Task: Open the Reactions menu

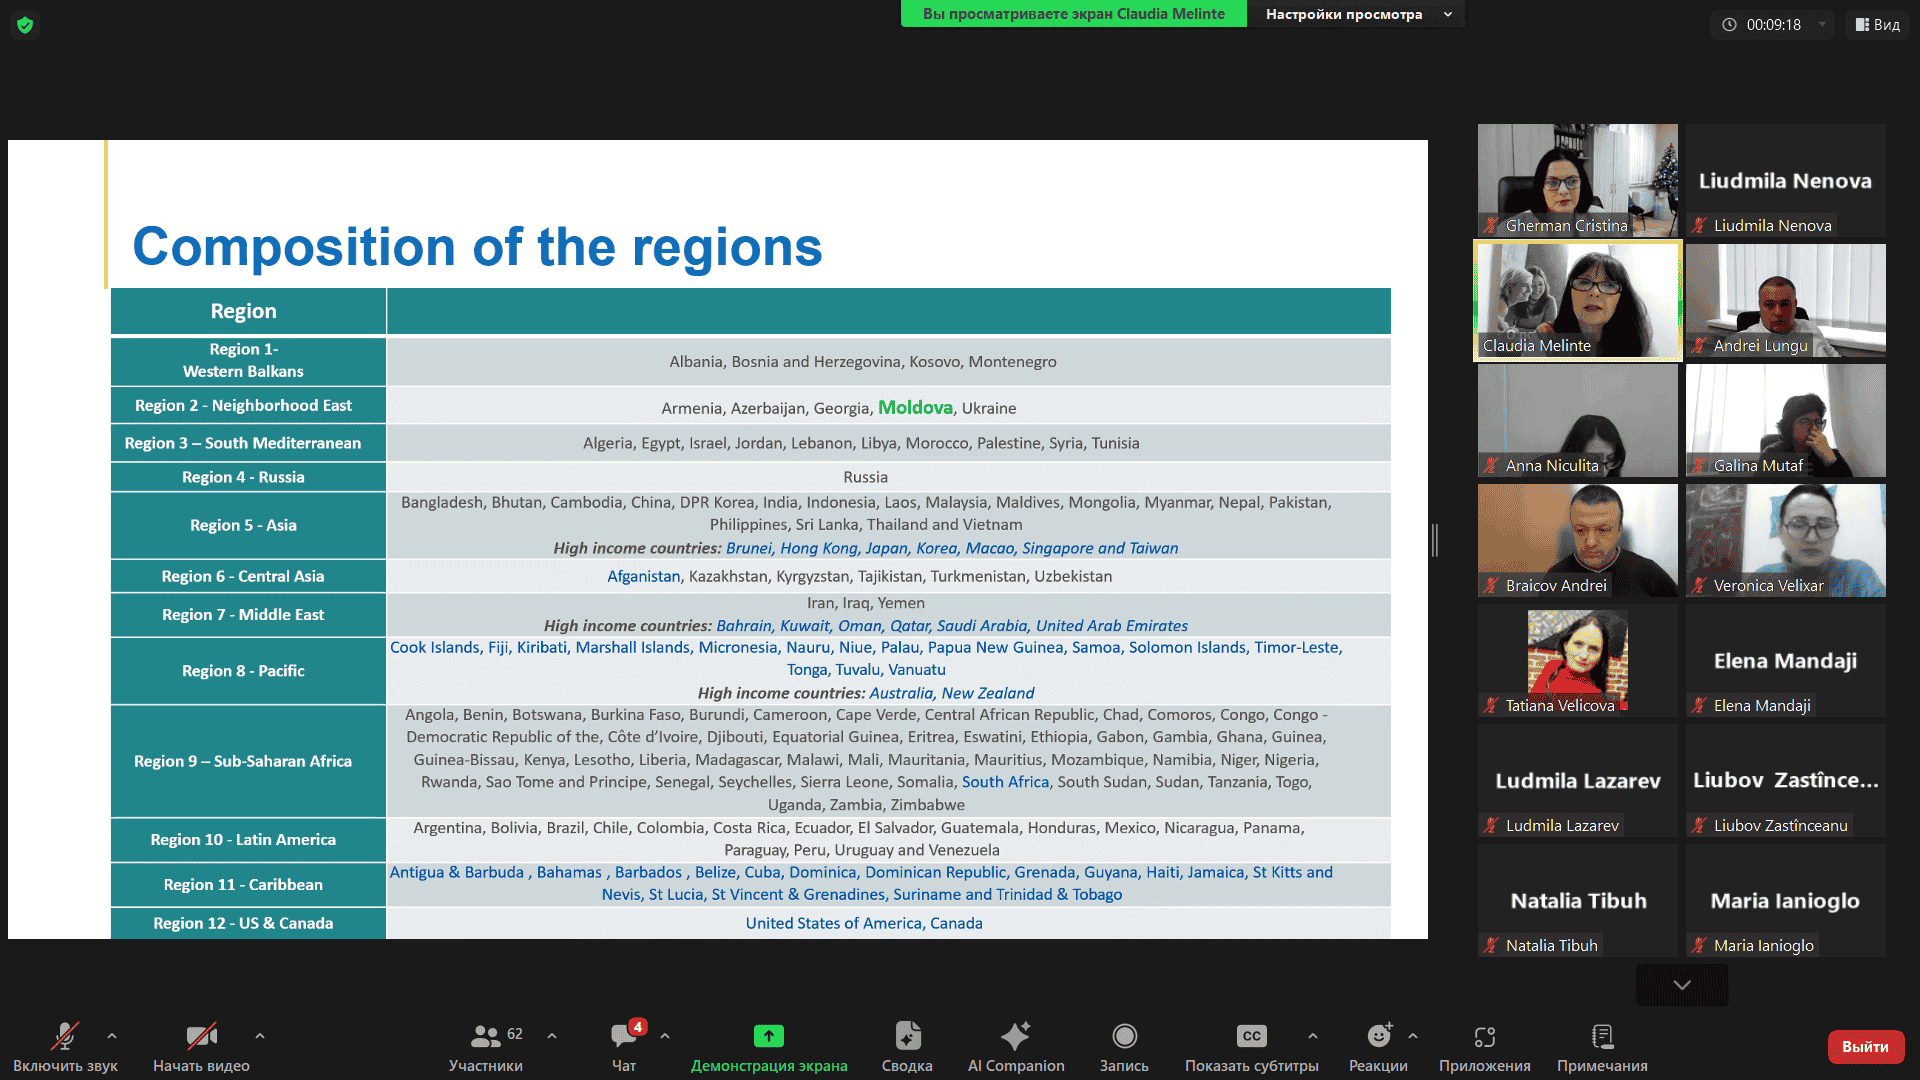Action: [1378, 1037]
